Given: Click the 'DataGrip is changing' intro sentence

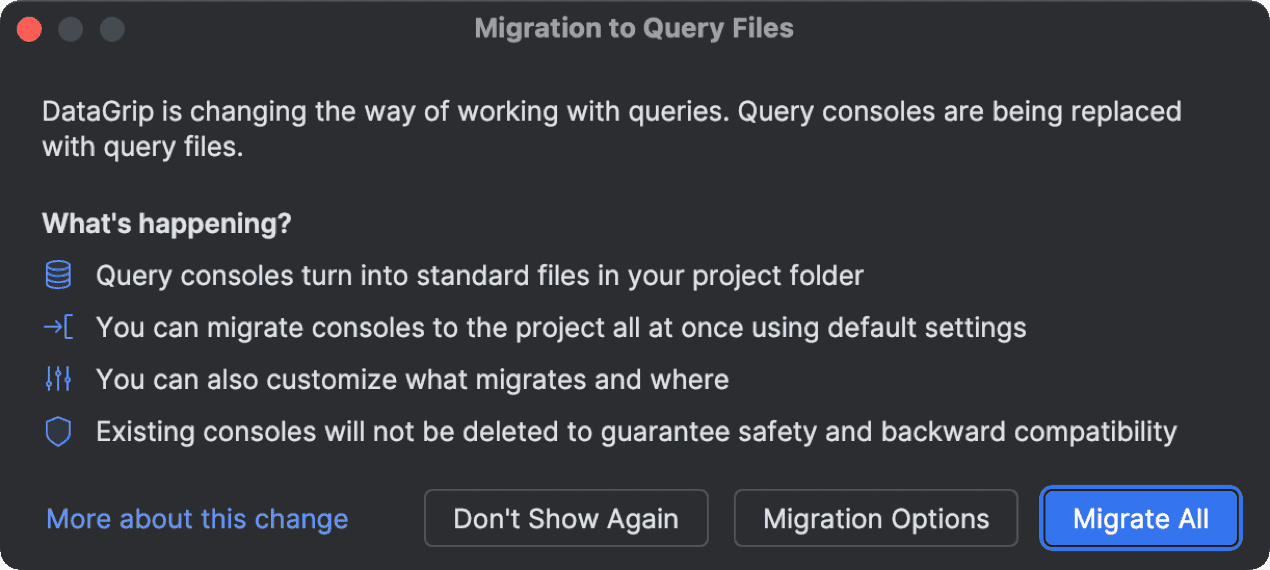Looking at the screenshot, I should (386, 111).
